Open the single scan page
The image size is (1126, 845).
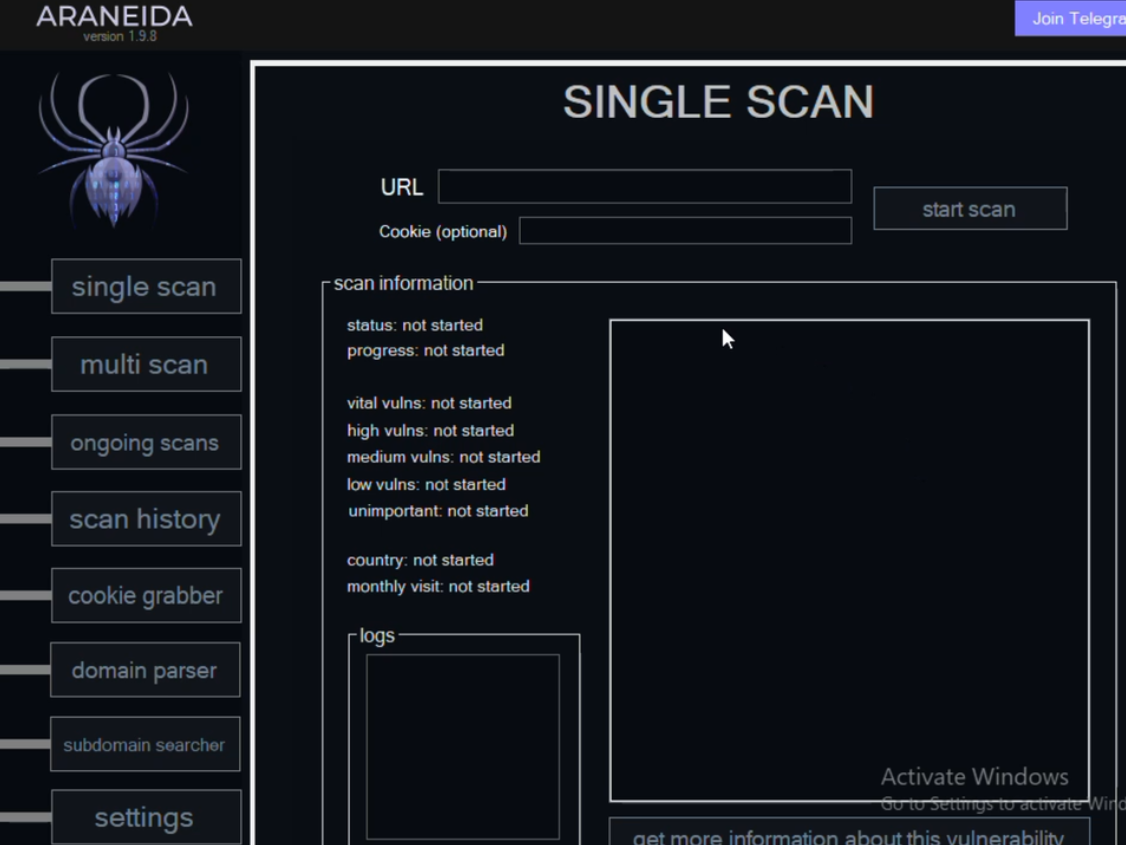146,287
